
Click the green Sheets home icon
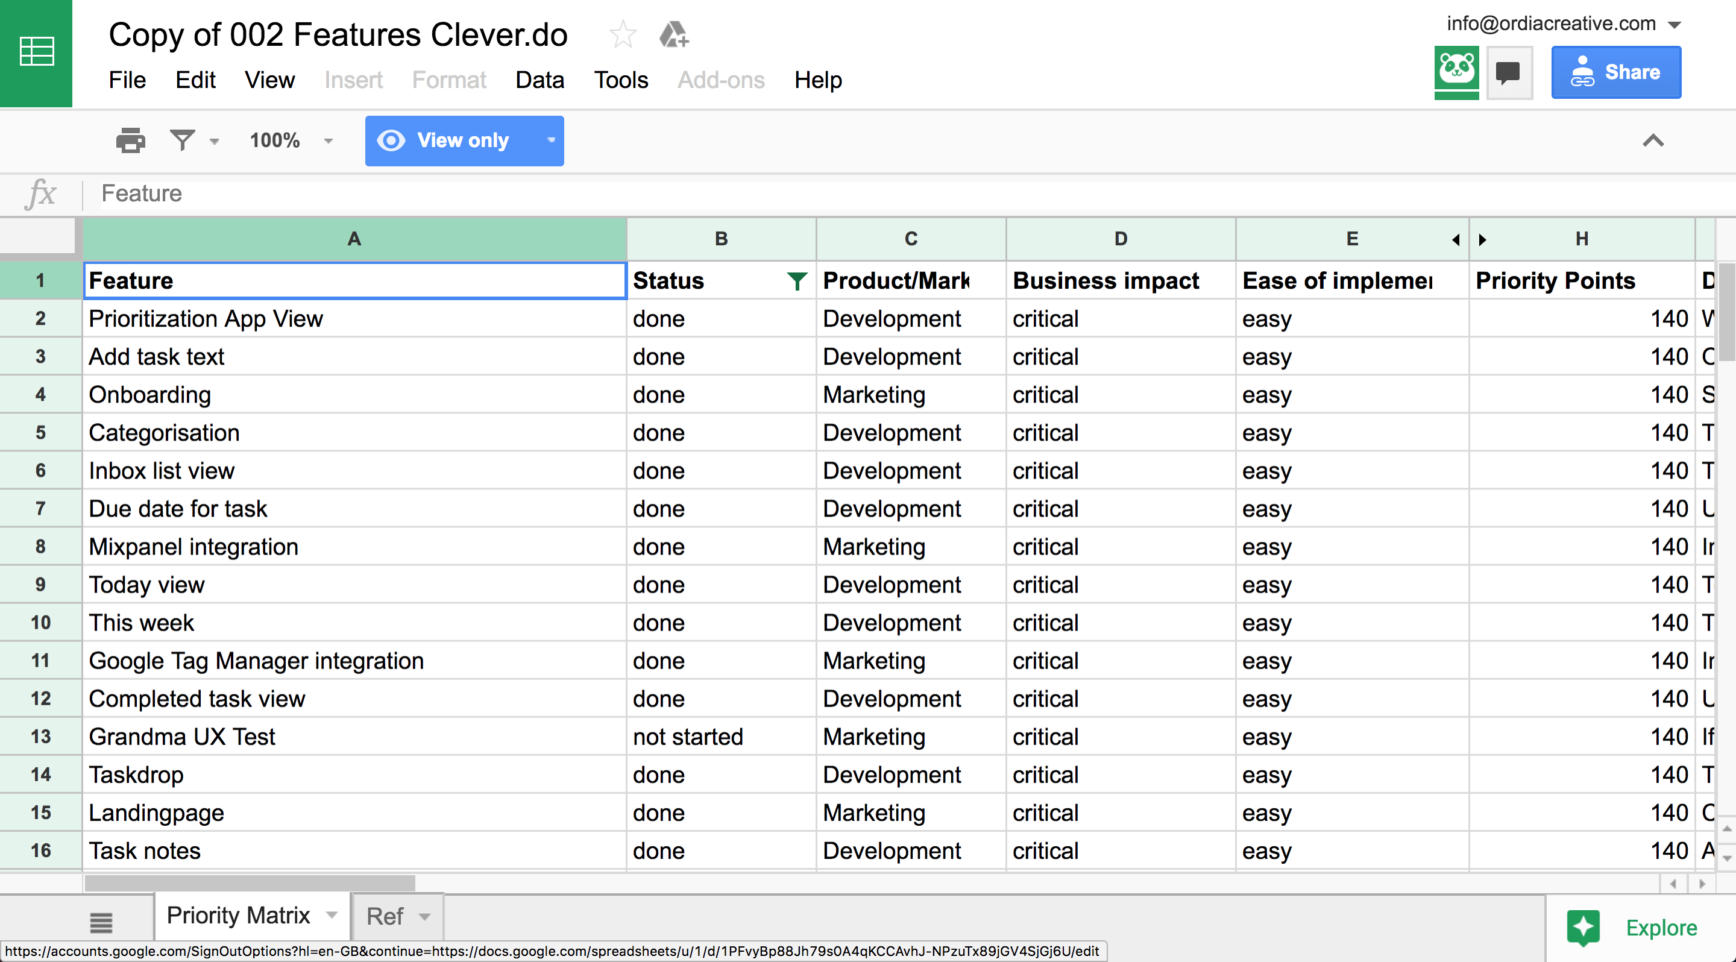tap(36, 53)
